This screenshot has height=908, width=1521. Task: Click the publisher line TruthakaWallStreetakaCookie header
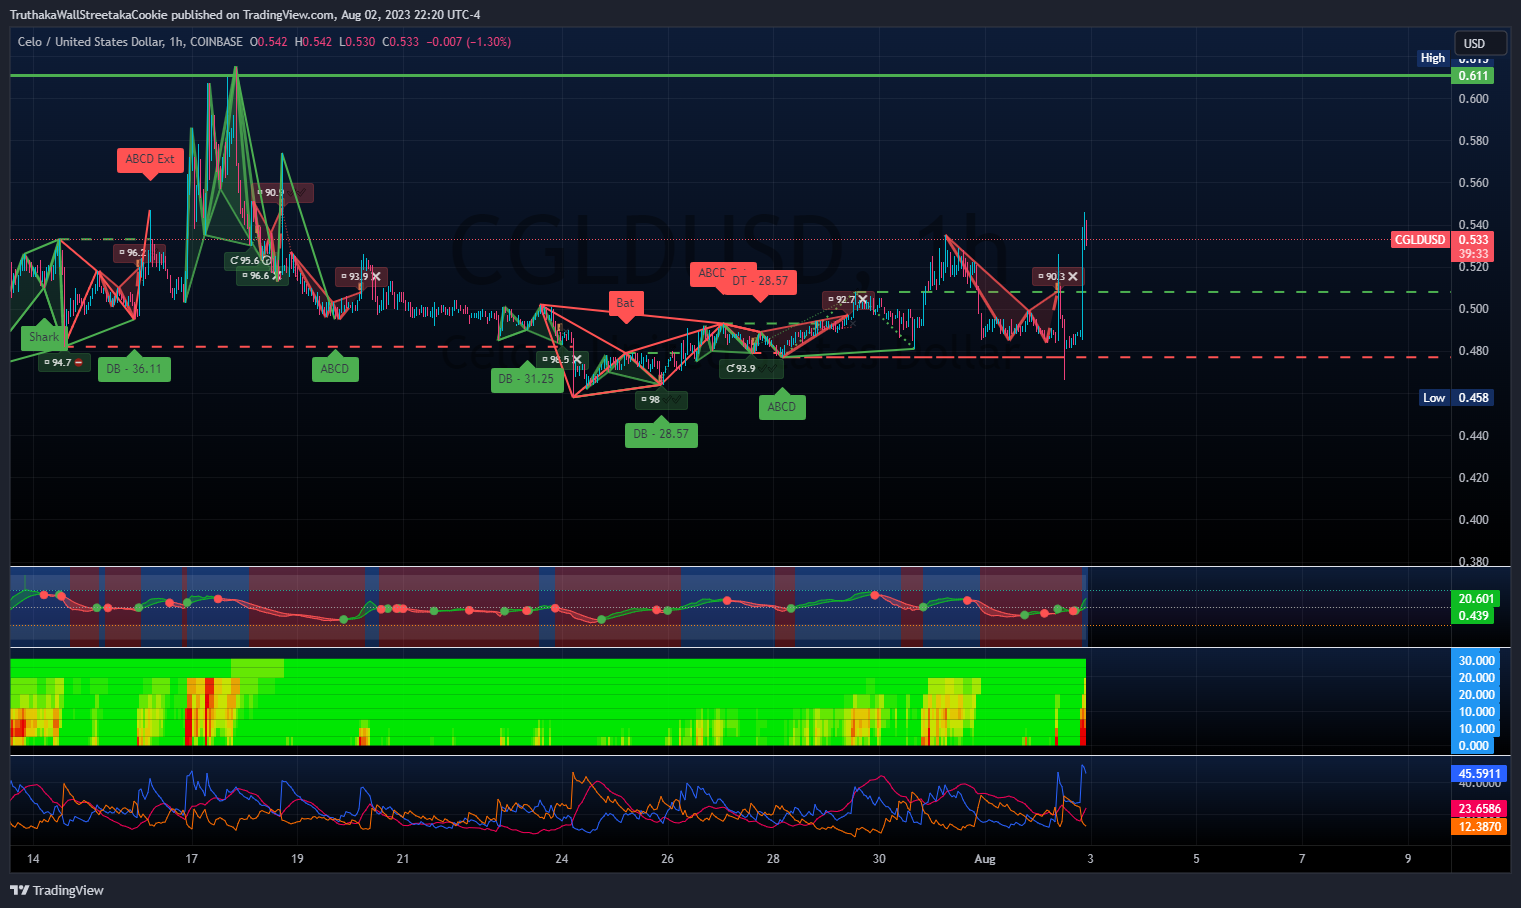click(x=245, y=14)
